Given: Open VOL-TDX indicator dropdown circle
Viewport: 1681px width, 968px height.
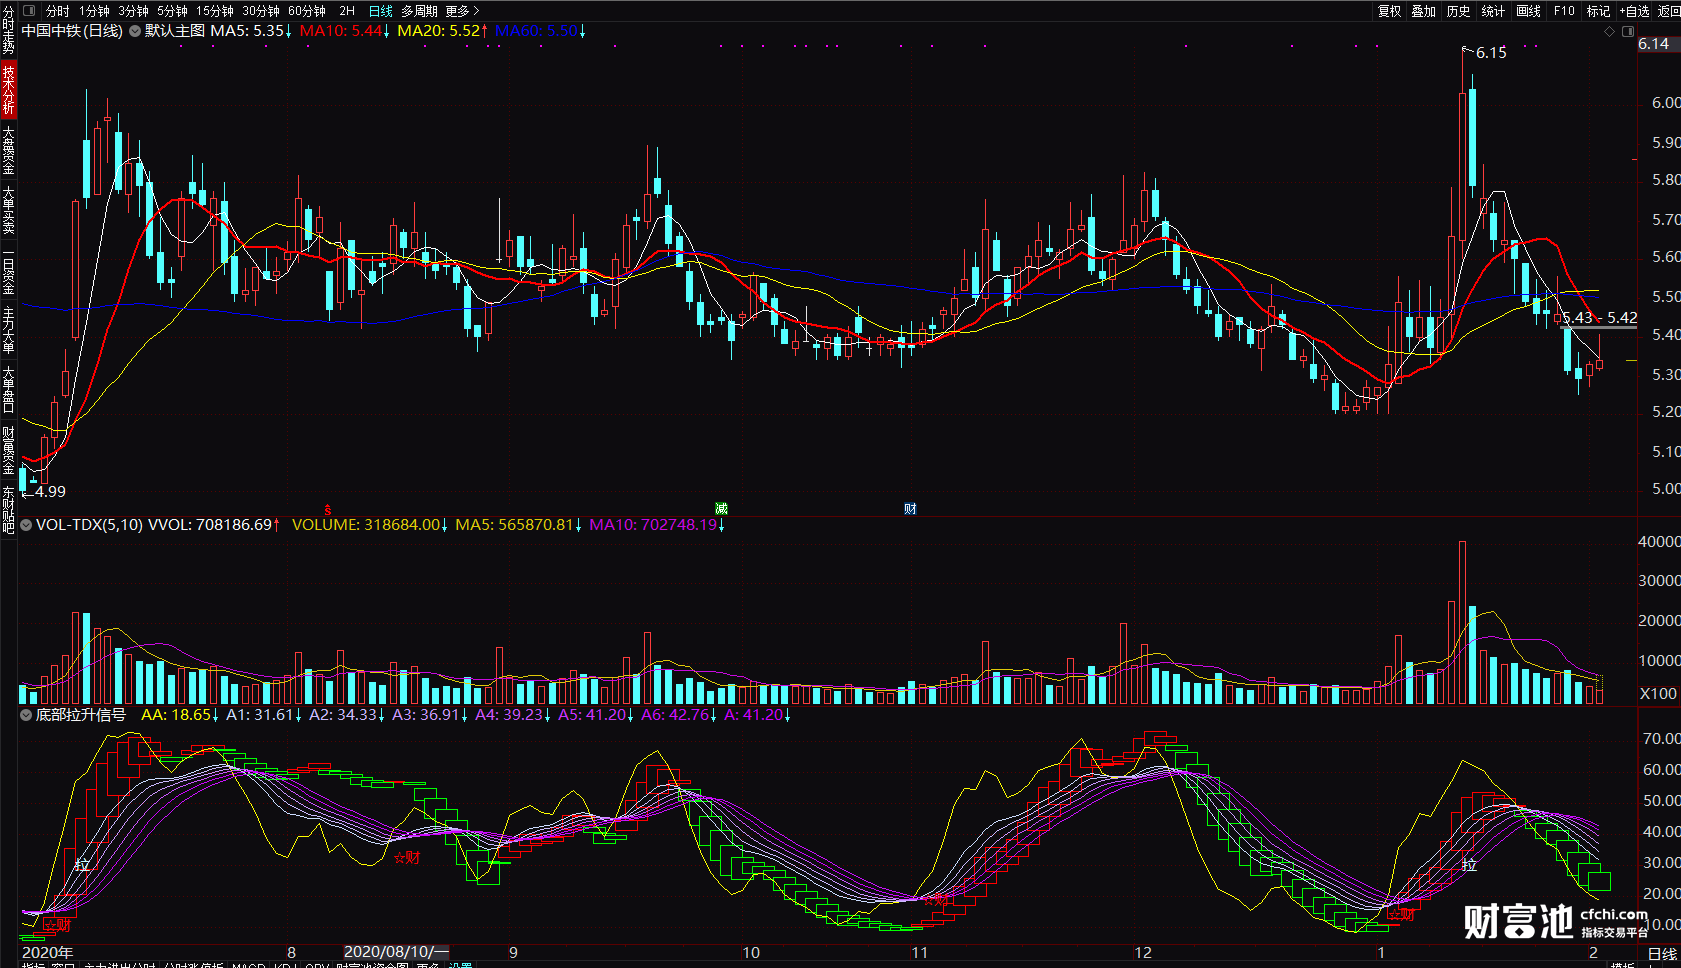Looking at the screenshot, I should point(26,525).
